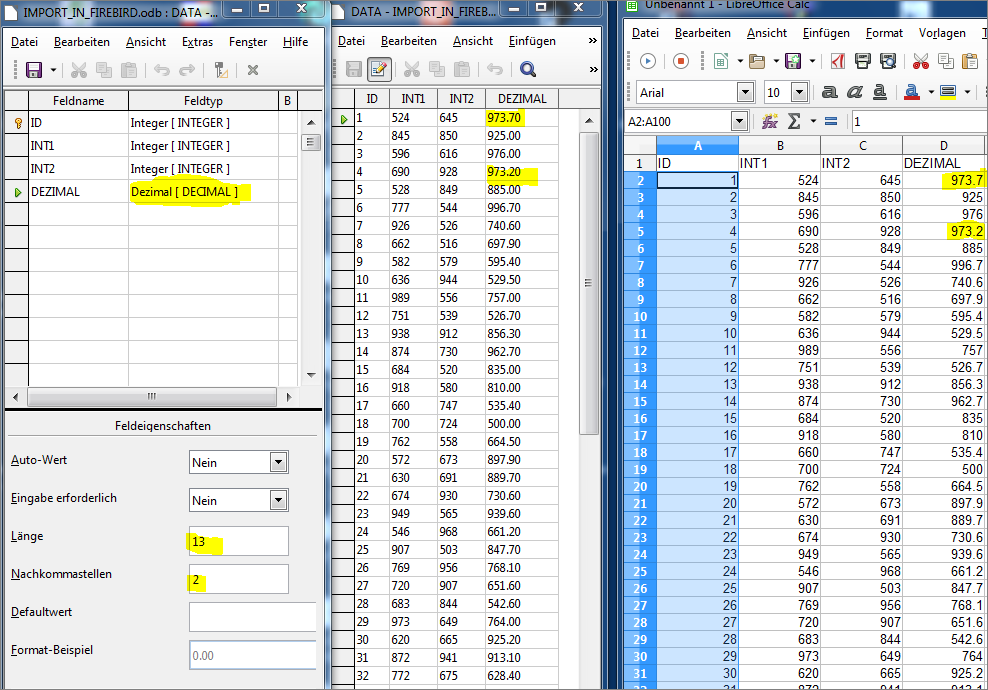Click Stop recording icon in Calc
988x690 pixels.
point(681,60)
